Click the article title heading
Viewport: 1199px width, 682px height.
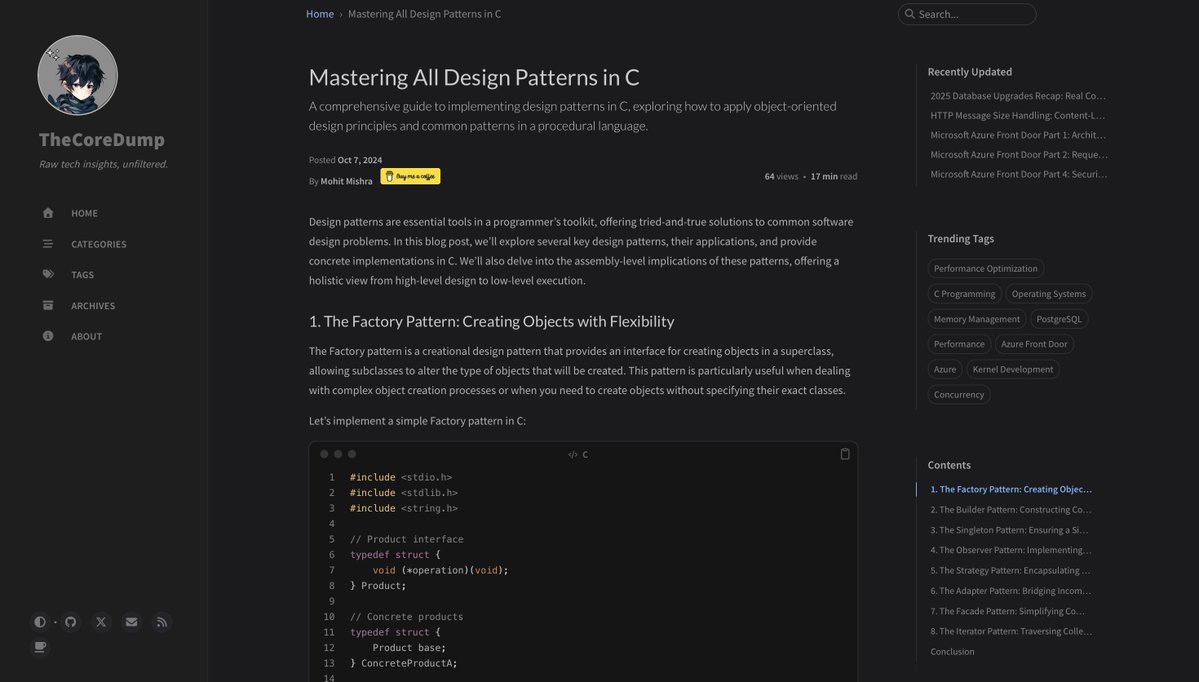474,77
